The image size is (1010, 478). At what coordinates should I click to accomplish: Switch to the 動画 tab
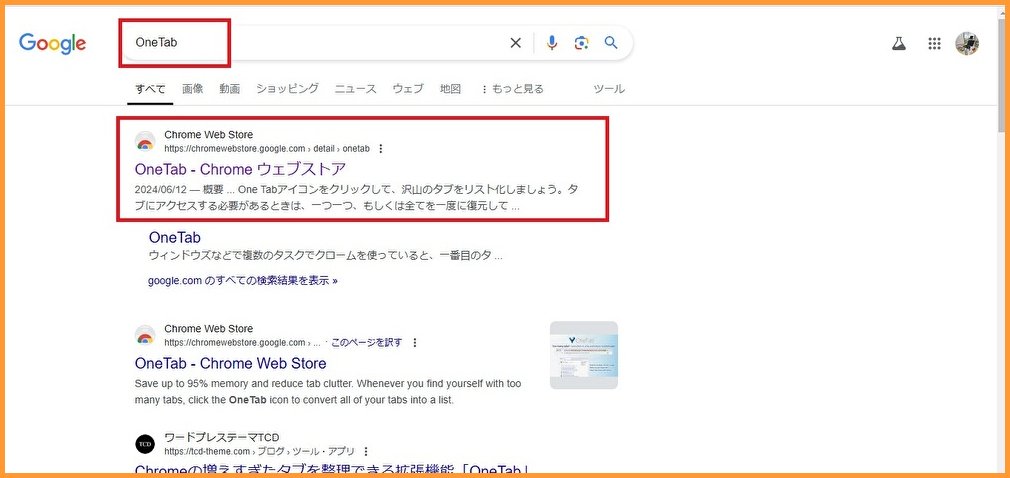[x=229, y=89]
